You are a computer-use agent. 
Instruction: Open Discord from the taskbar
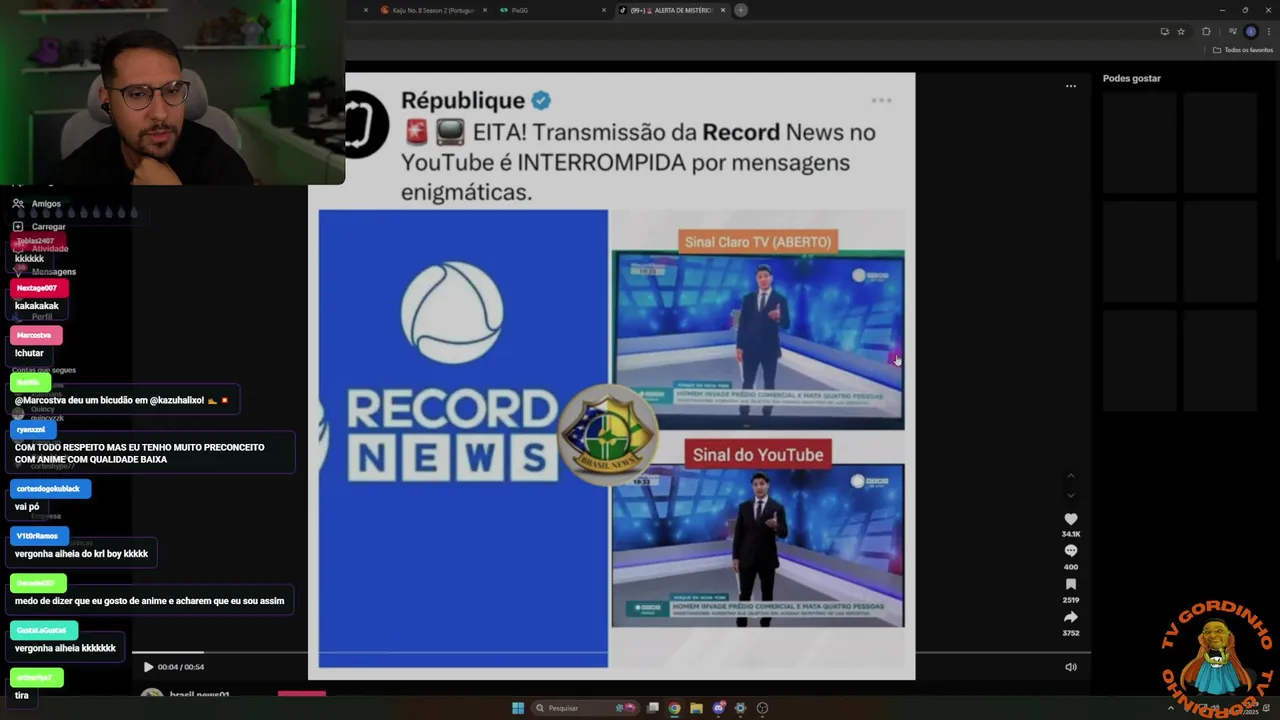tap(719, 708)
